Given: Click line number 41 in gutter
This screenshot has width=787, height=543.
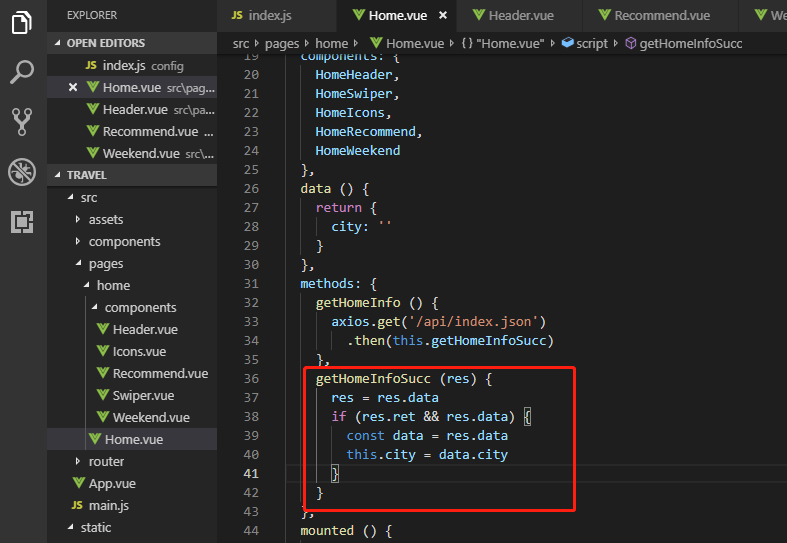Looking at the screenshot, I should point(251,474).
